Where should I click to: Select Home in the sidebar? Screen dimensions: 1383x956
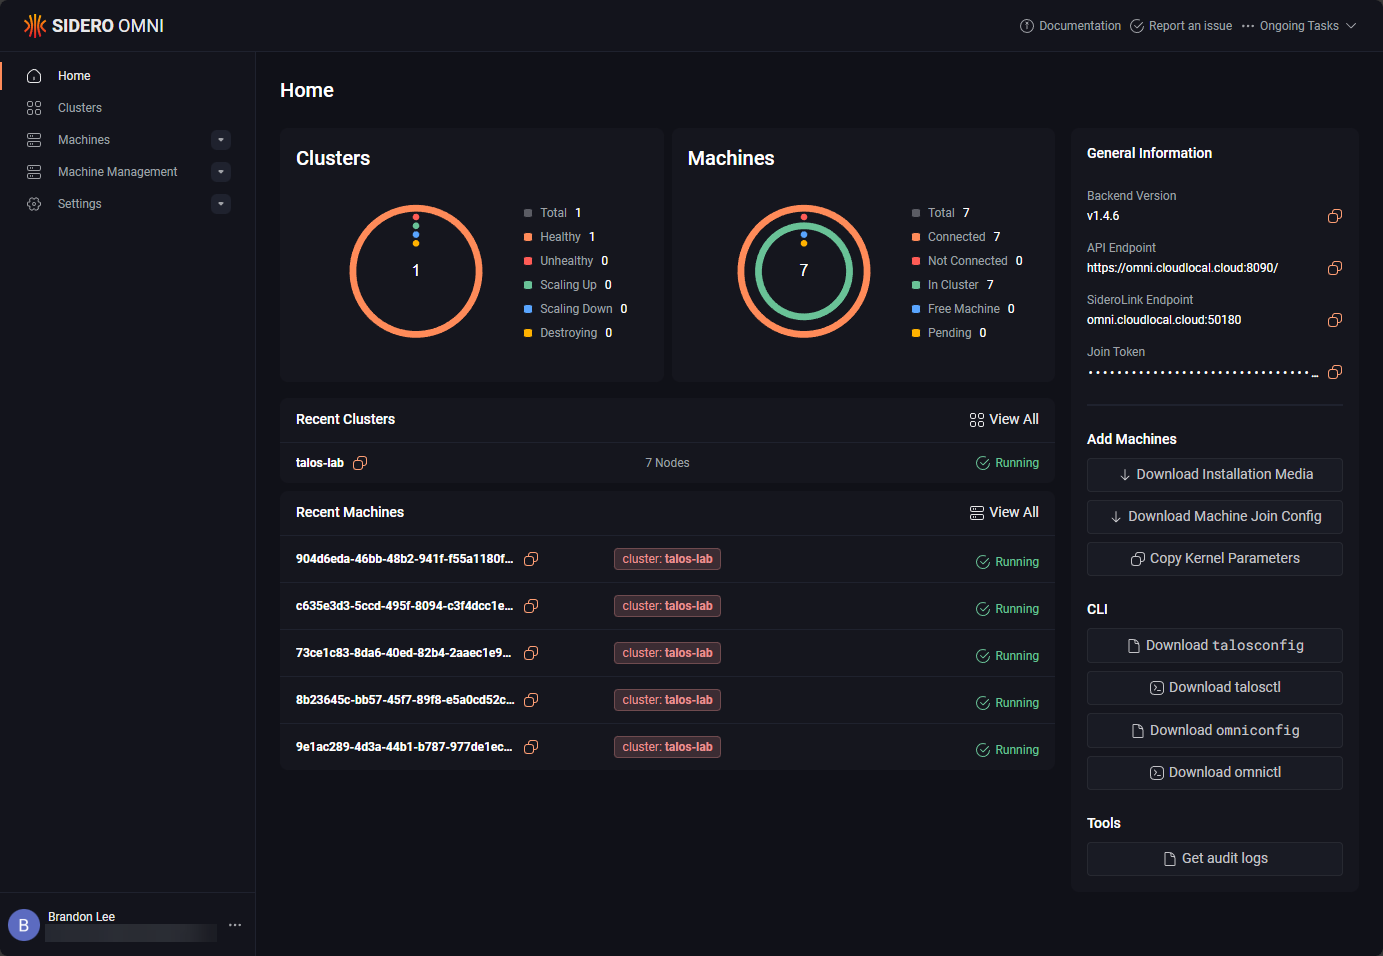74,76
